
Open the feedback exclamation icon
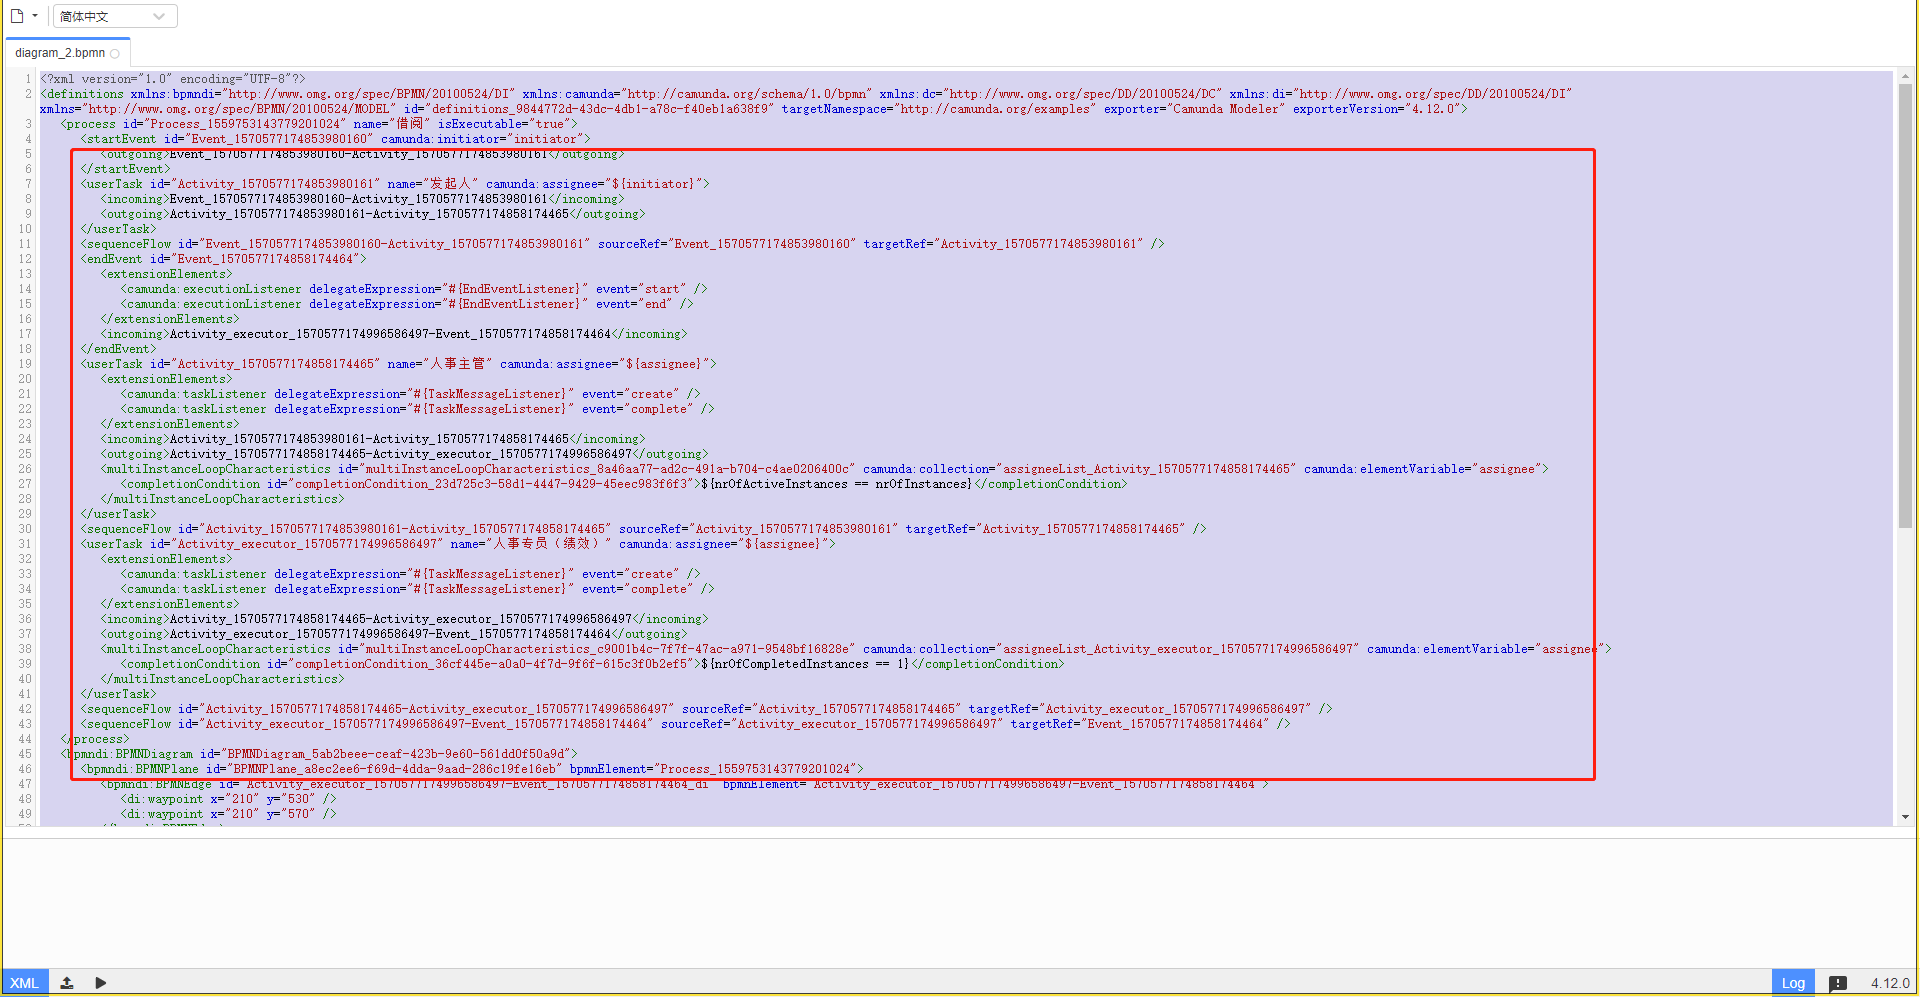(x=1838, y=984)
